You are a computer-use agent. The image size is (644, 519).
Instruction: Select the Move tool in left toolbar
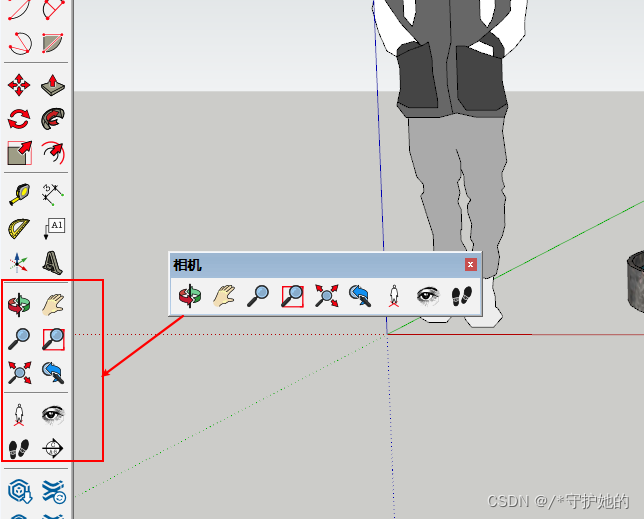pyautogui.click(x=19, y=85)
